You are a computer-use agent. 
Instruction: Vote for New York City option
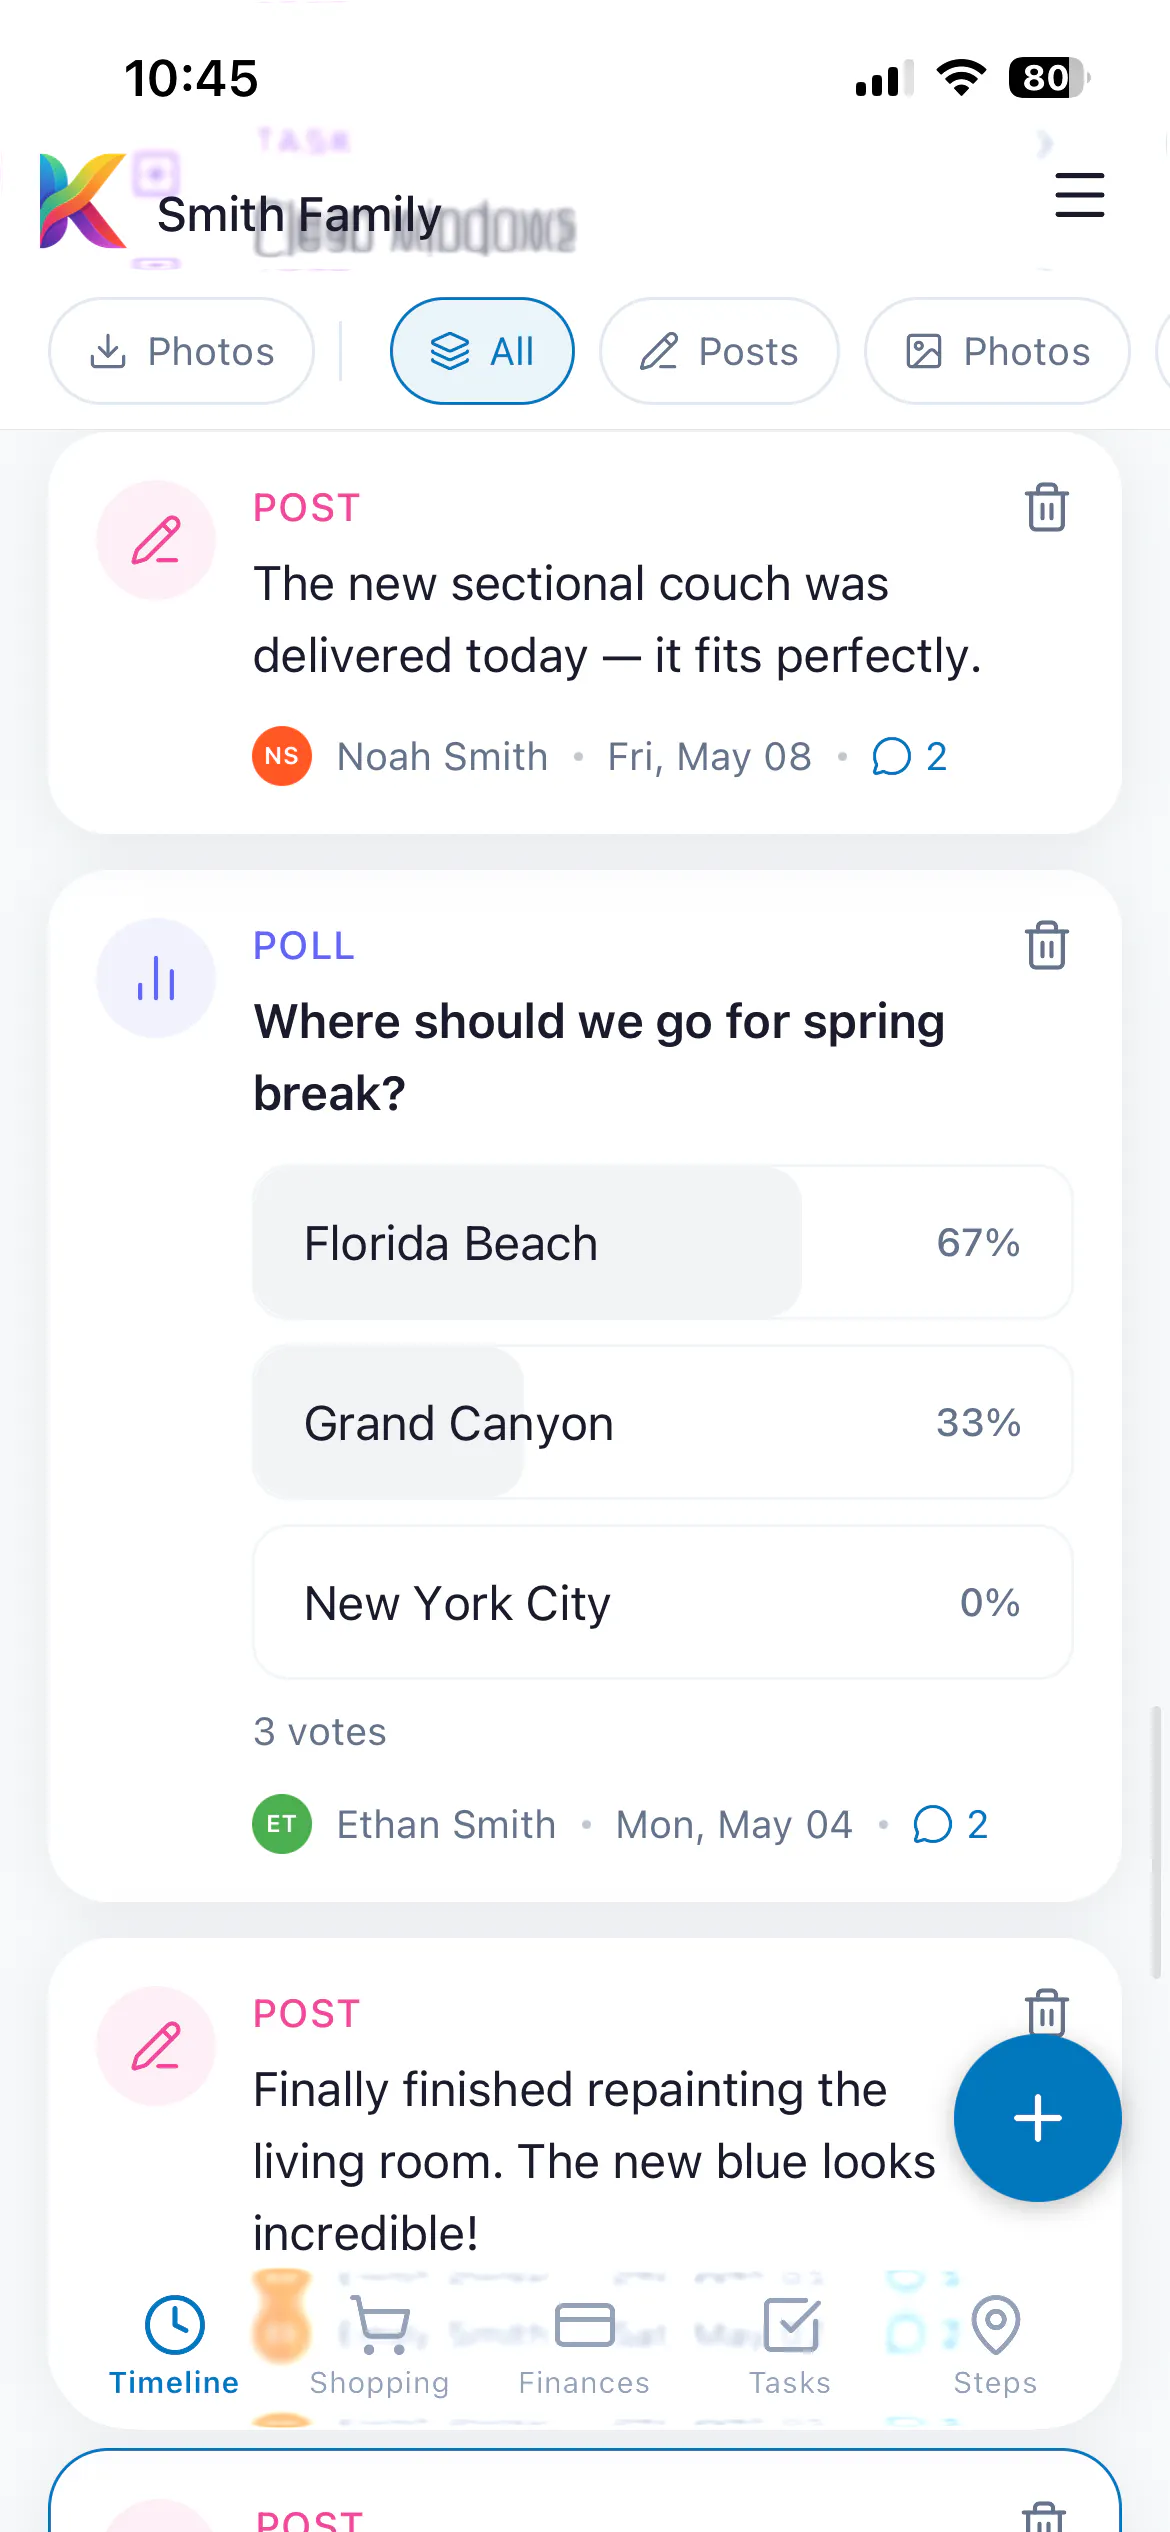click(x=662, y=1603)
